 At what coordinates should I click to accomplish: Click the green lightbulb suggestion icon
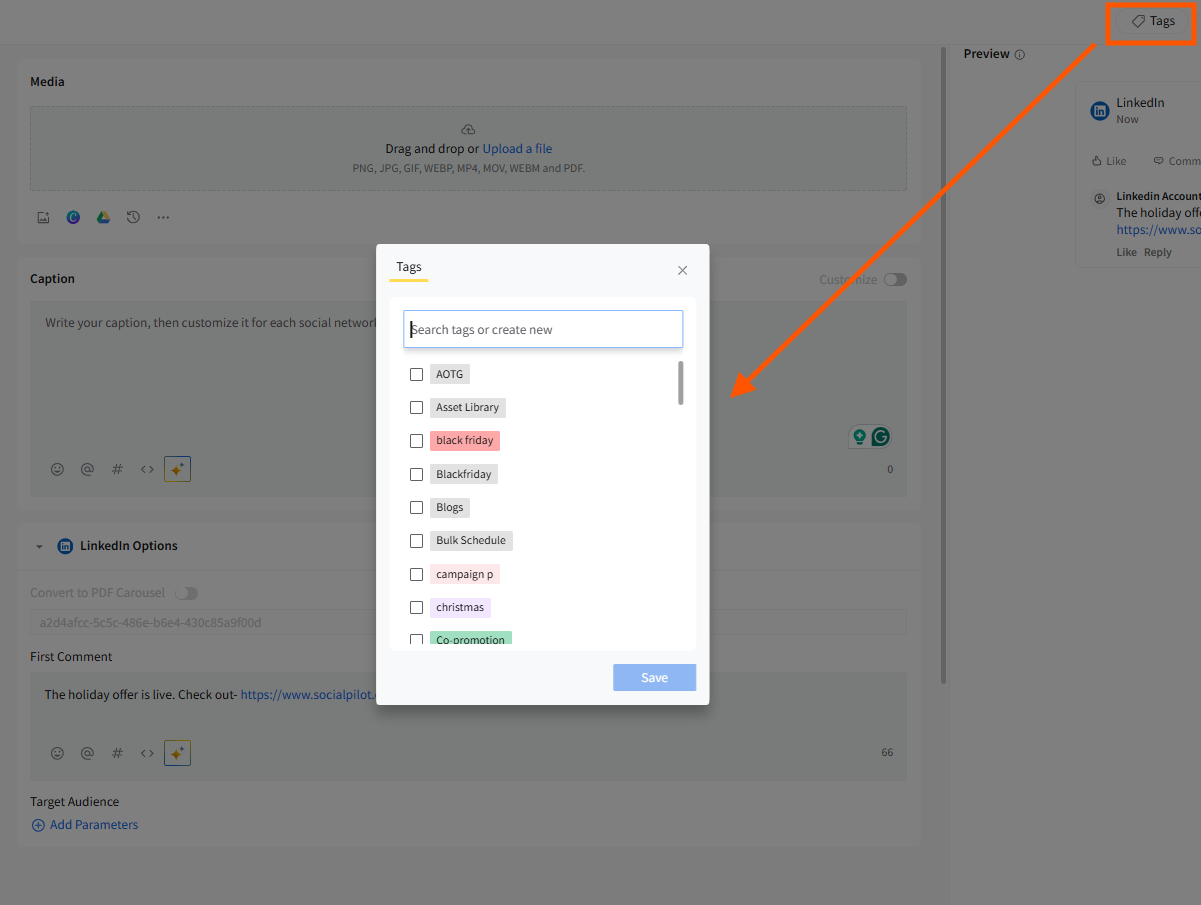pos(859,436)
